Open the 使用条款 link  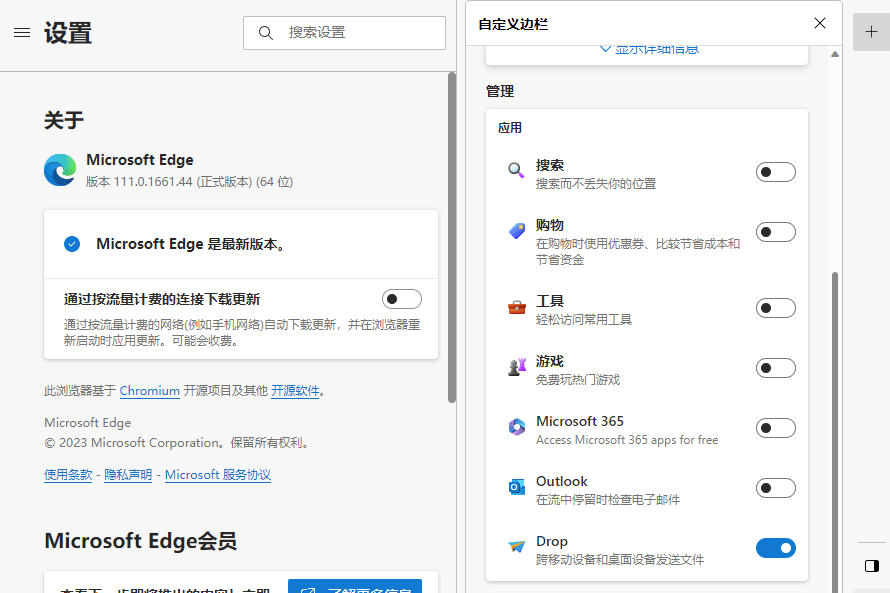68,475
